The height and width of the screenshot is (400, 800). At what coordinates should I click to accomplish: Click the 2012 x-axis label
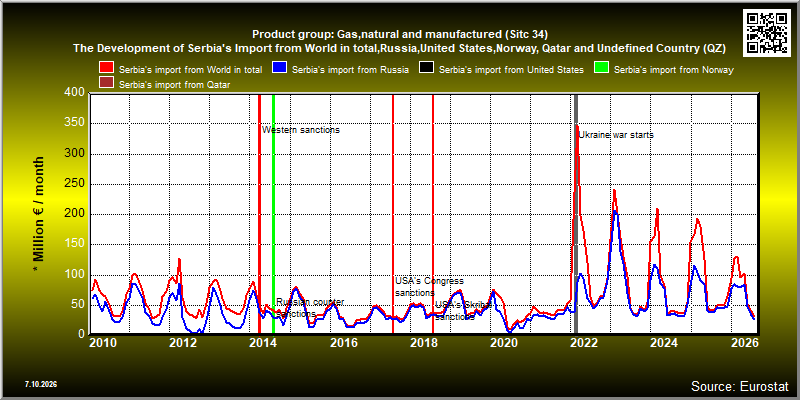click(184, 343)
